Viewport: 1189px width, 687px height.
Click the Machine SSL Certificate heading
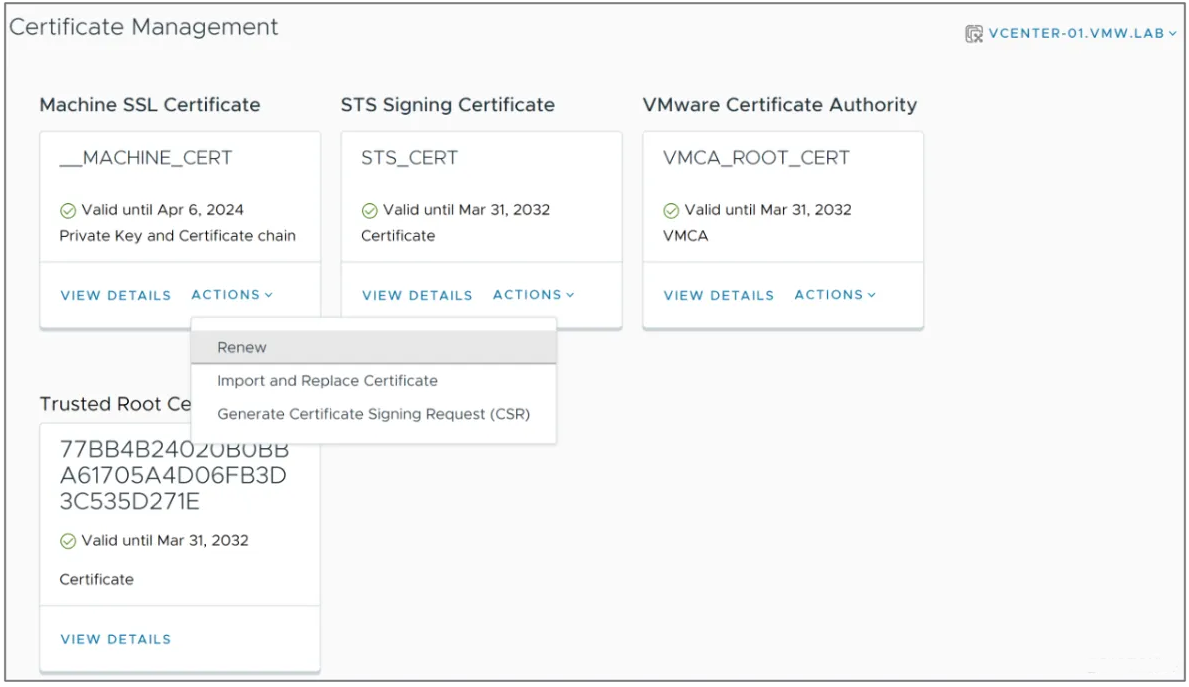pos(149,105)
